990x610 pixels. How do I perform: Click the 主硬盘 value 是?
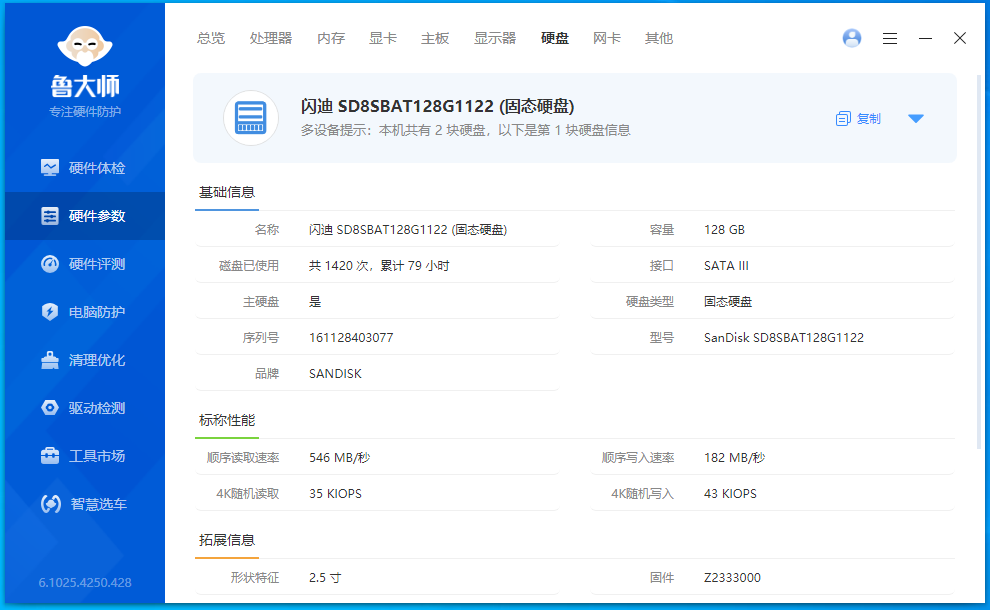pyautogui.click(x=315, y=302)
